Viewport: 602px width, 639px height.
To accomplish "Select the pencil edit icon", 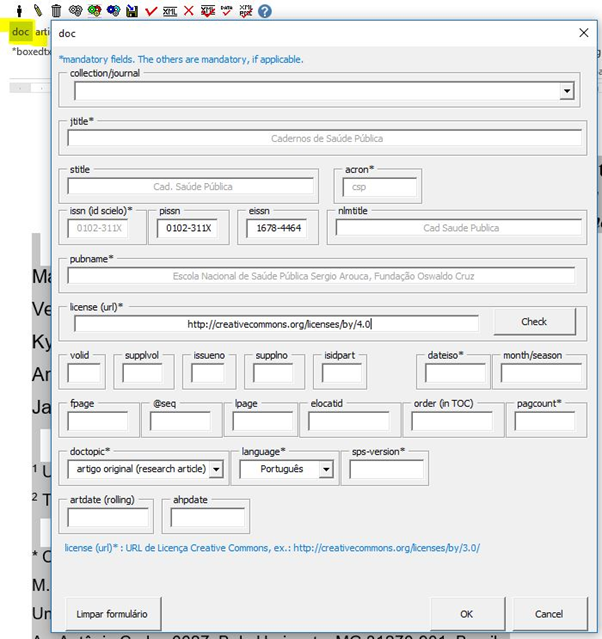I will (x=38, y=11).
